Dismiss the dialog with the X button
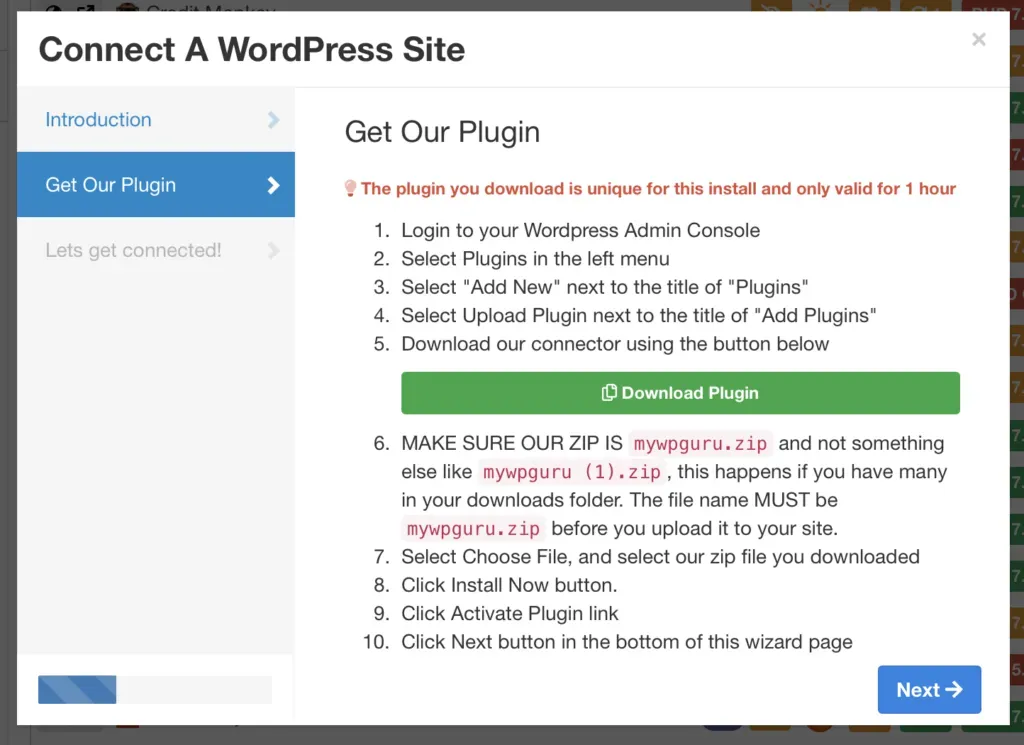The width and height of the screenshot is (1024, 745). (x=978, y=40)
